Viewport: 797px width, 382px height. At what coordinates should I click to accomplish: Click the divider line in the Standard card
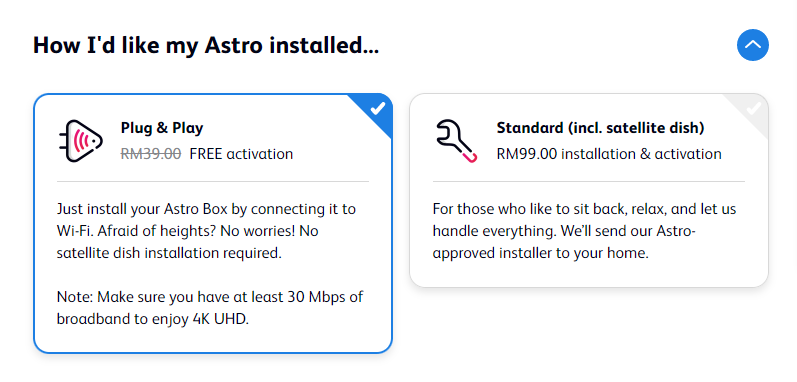pyautogui.click(x=589, y=181)
